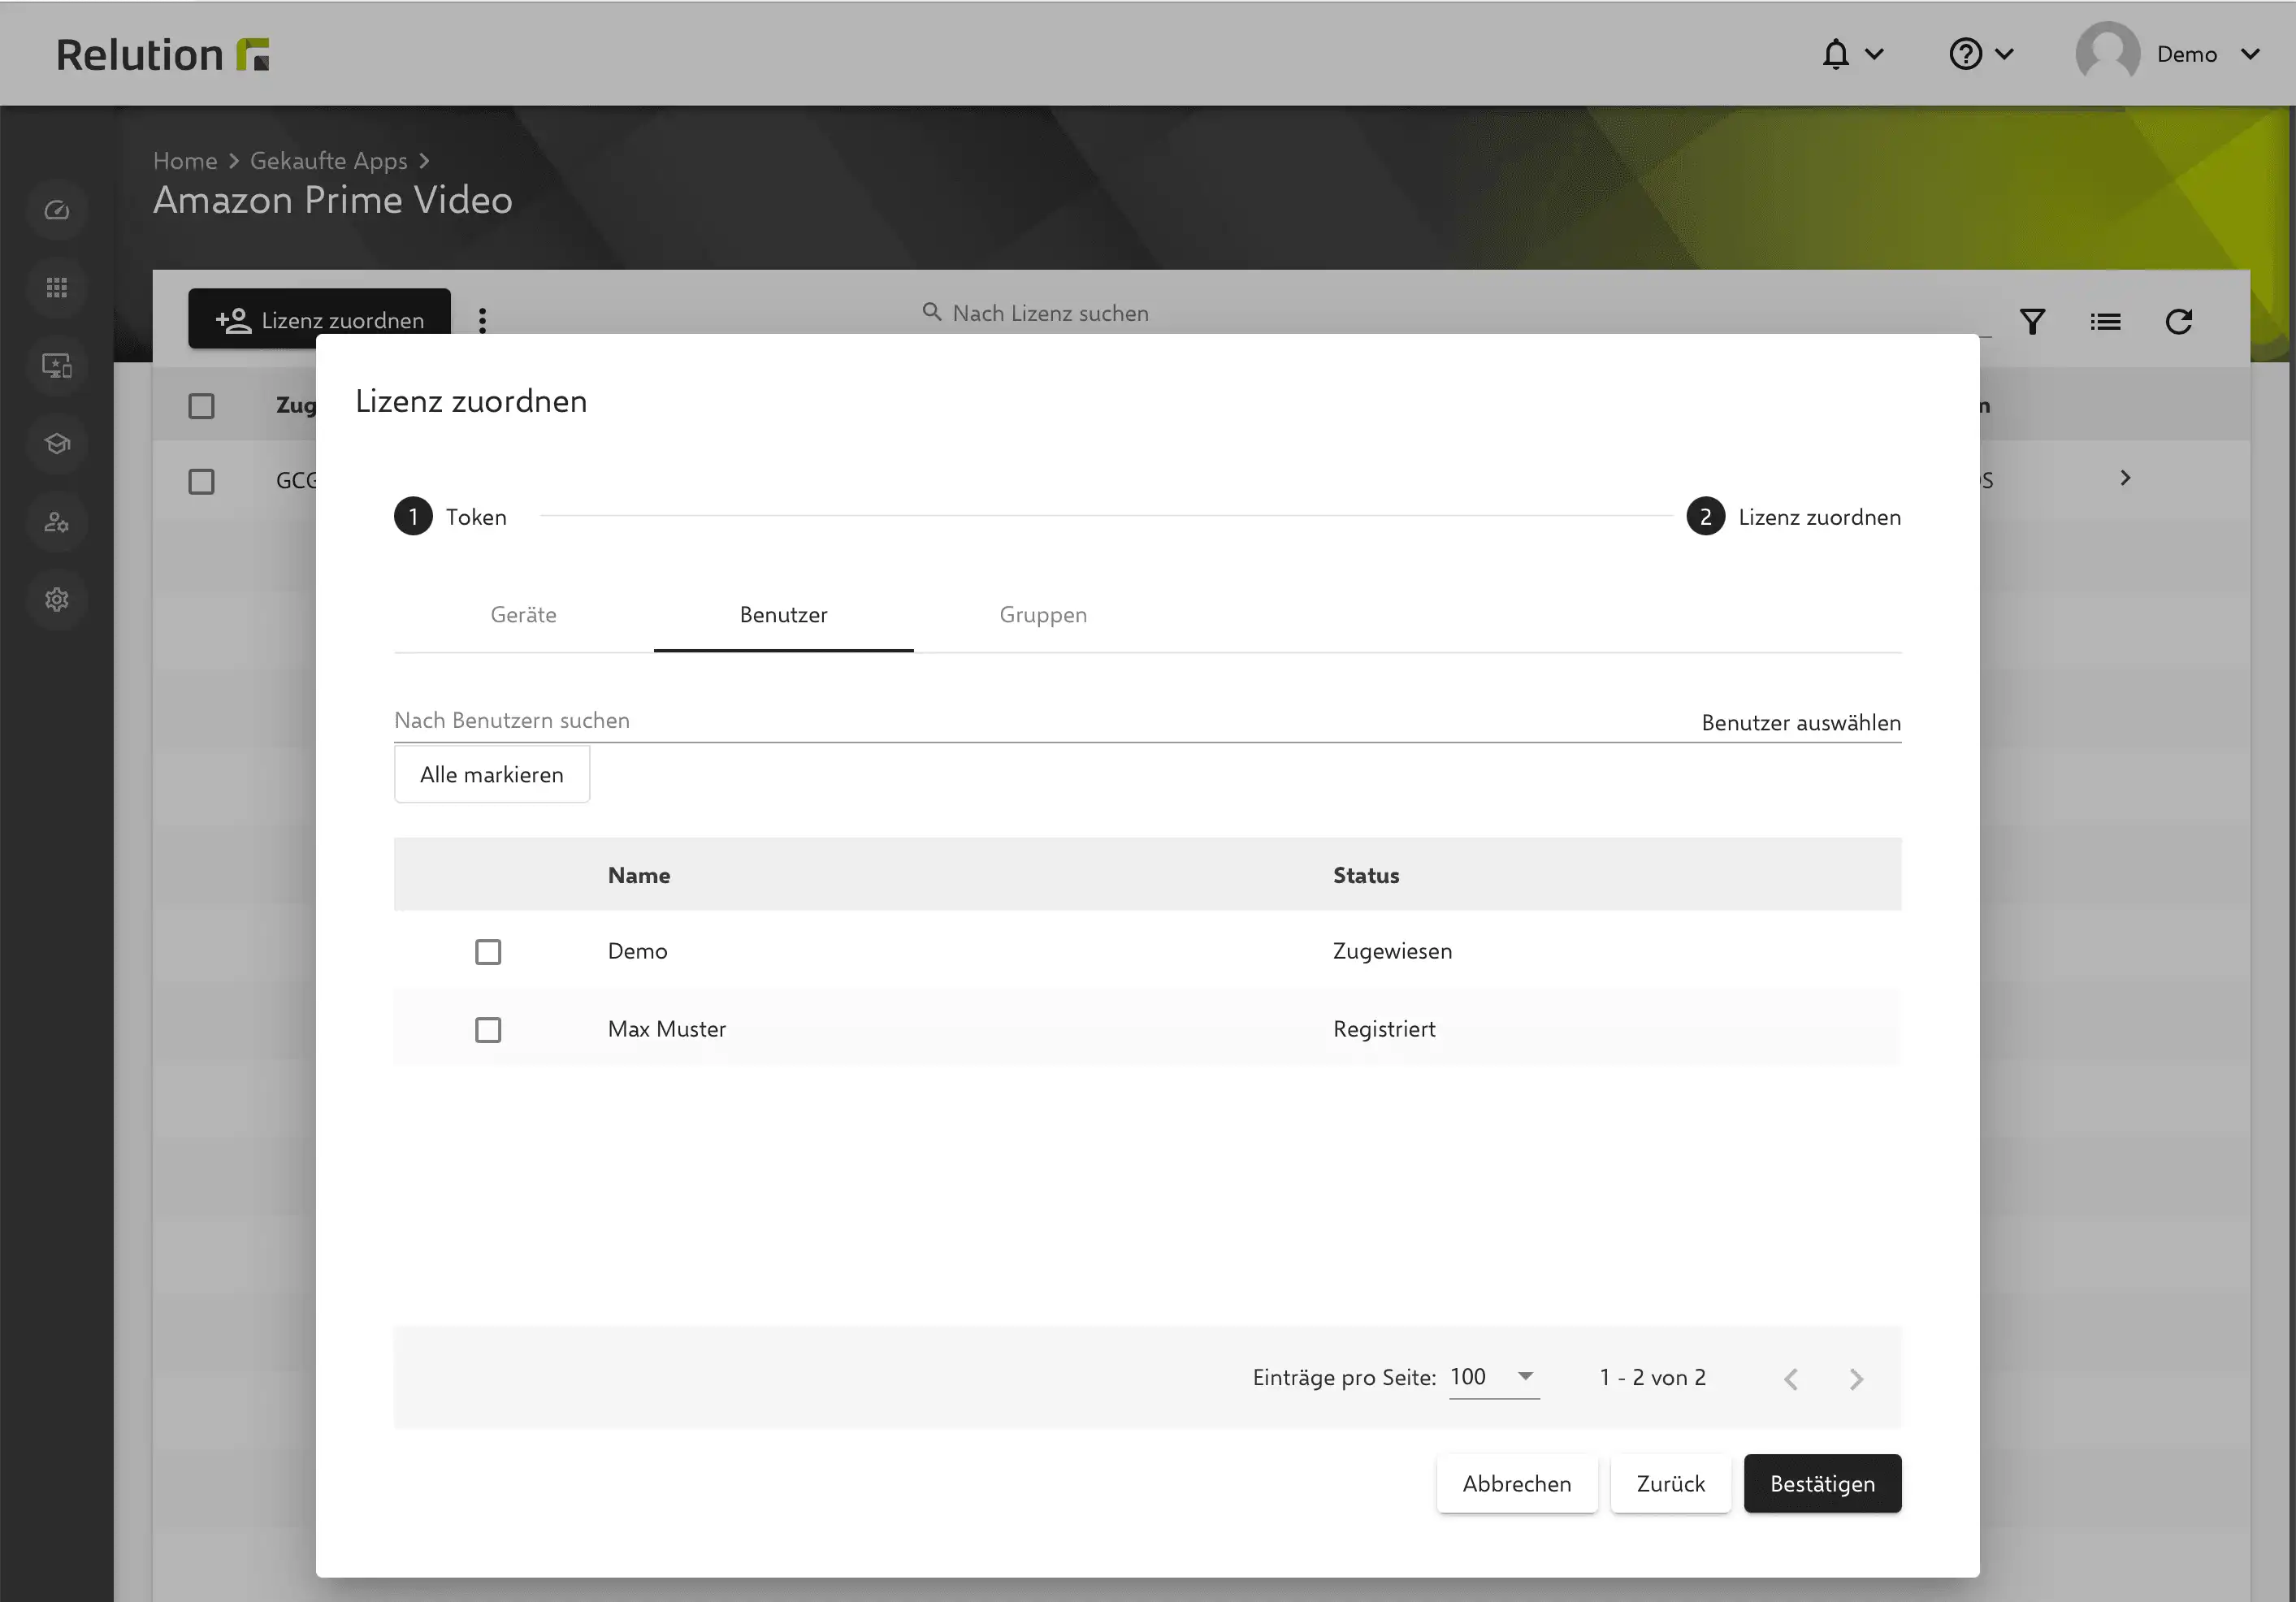Click the Bestätigen button
The width and height of the screenshot is (2296, 1602).
[x=1822, y=1483]
